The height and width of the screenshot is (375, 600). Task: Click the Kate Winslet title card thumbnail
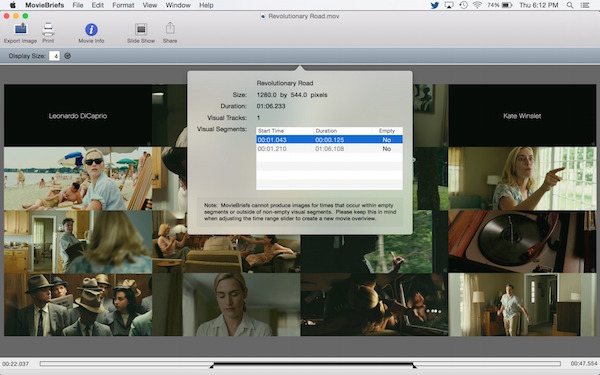pyautogui.click(x=522, y=116)
